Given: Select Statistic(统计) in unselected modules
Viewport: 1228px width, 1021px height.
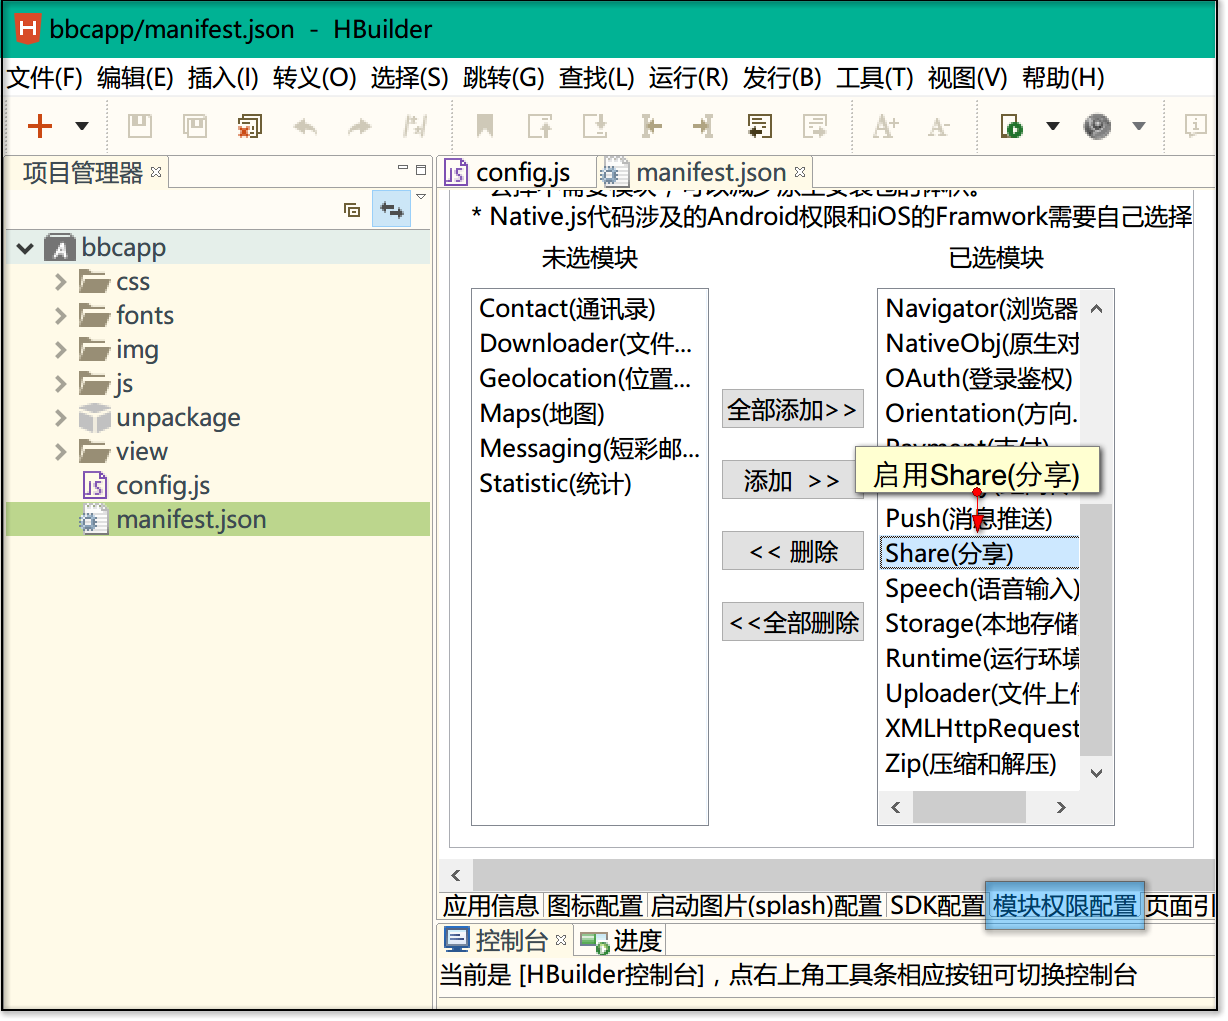Looking at the screenshot, I should (556, 484).
